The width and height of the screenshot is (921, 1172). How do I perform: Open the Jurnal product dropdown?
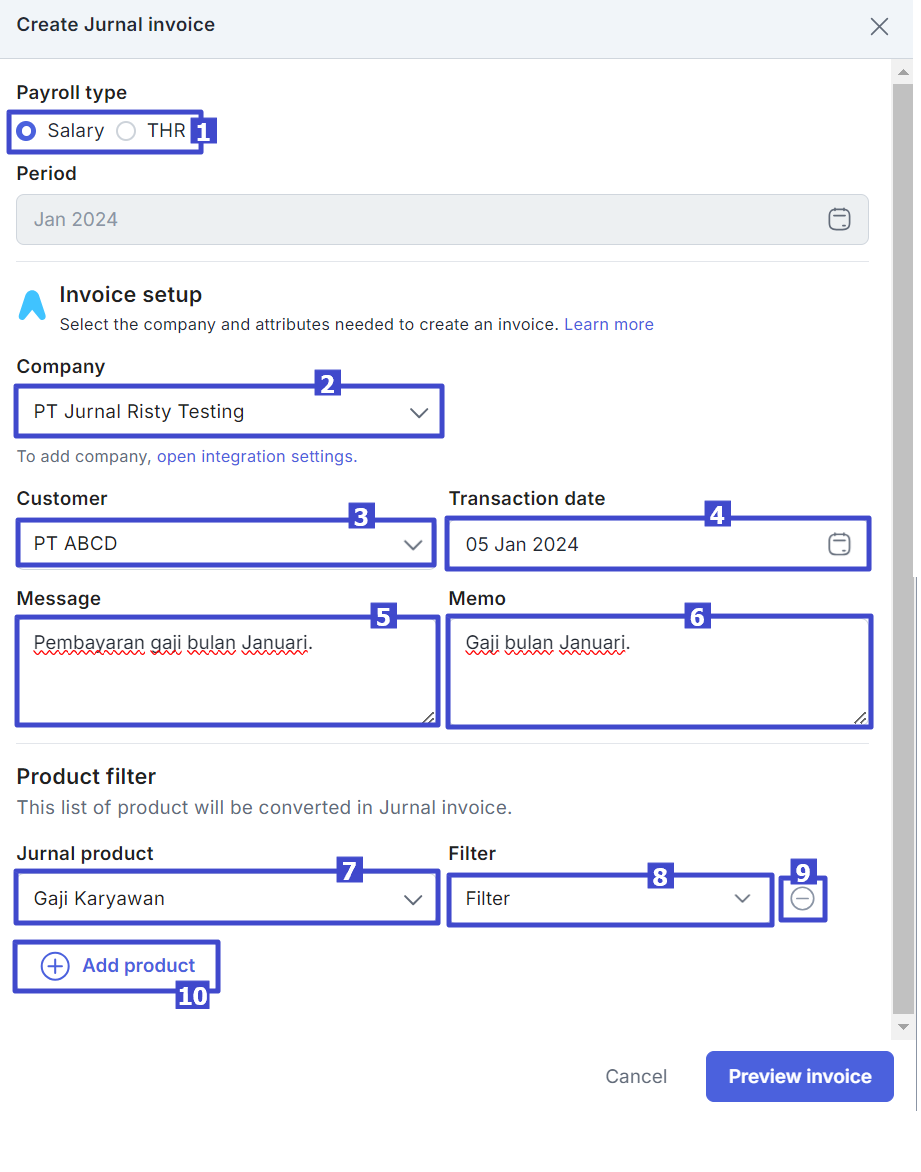[226, 899]
